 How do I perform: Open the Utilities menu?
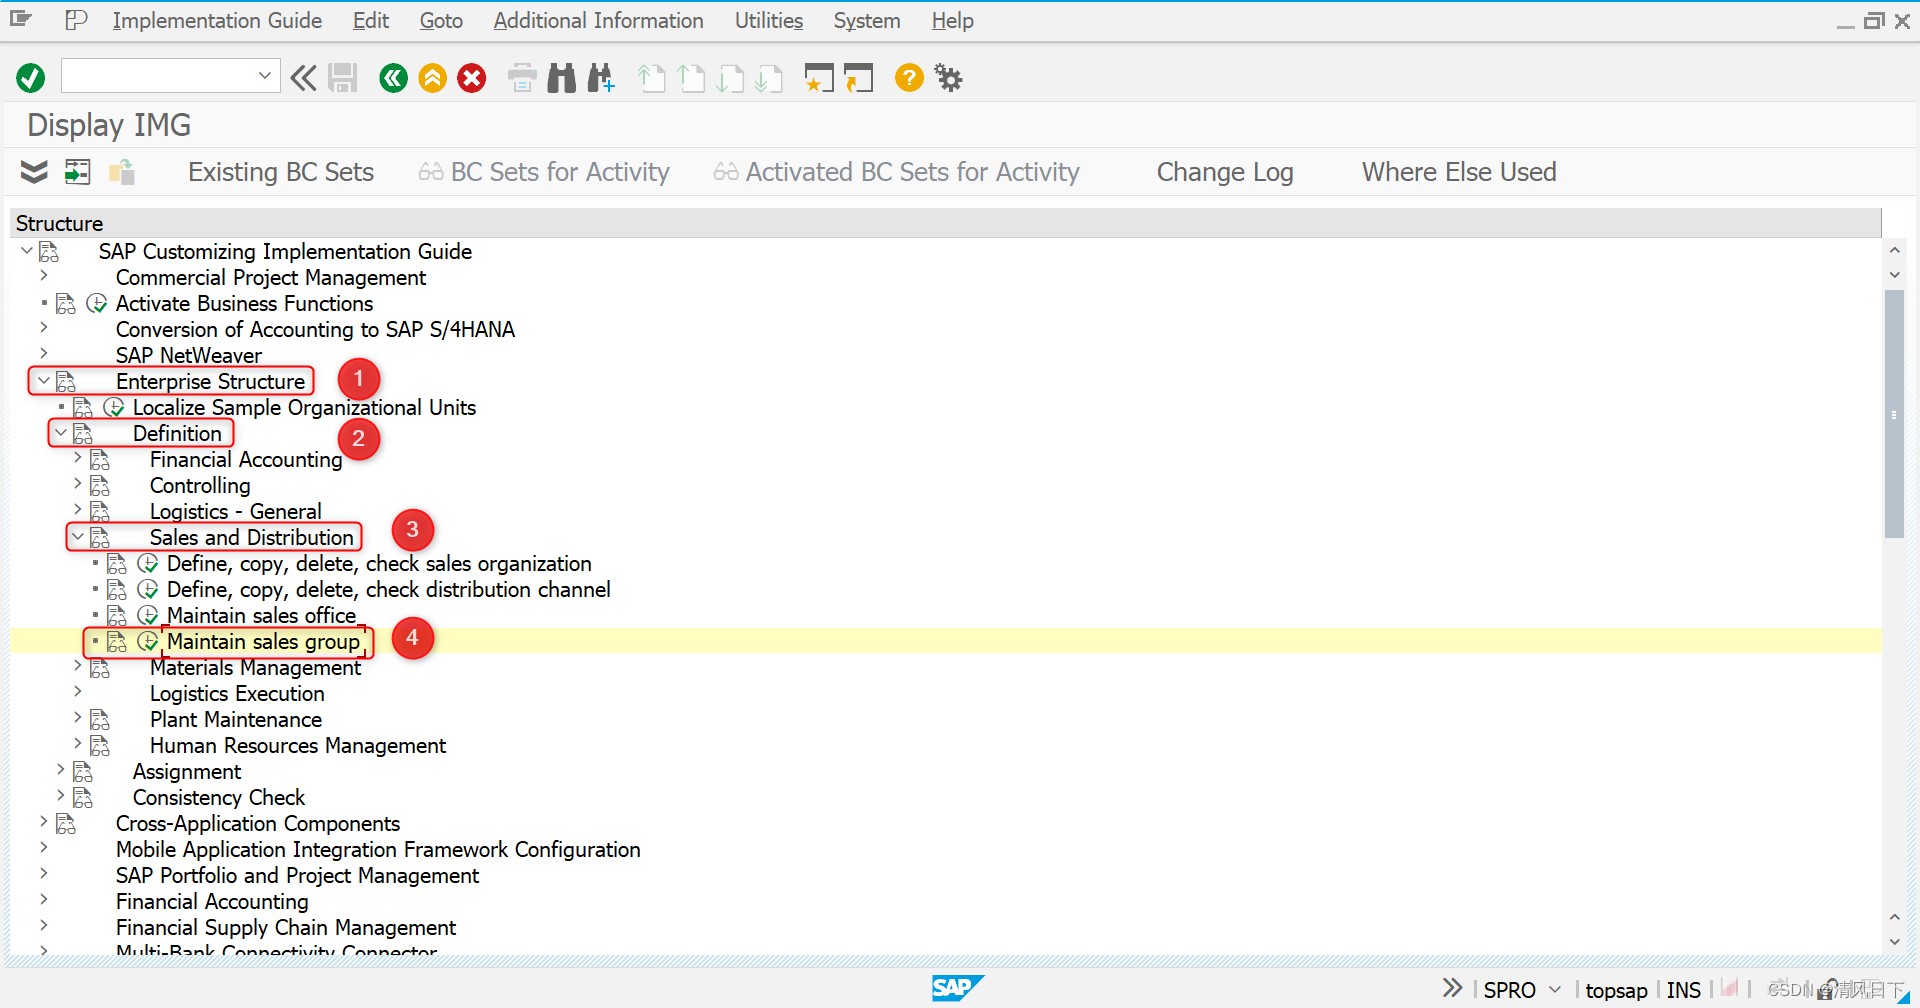coord(768,21)
